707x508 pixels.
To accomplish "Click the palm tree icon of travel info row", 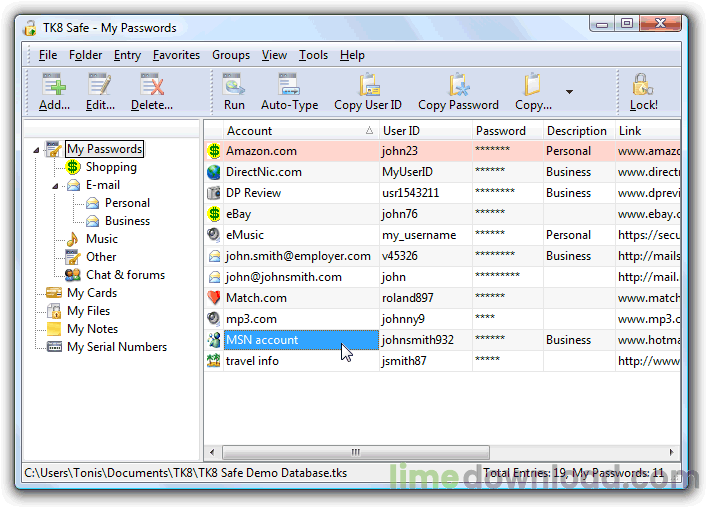I will (x=214, y=361).
